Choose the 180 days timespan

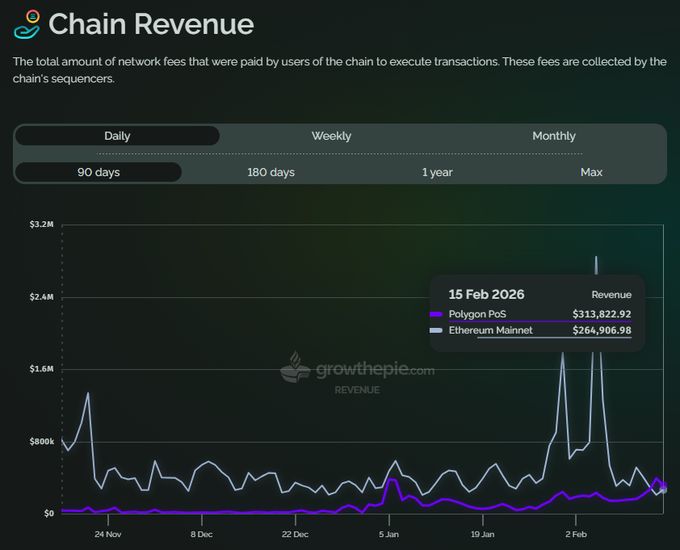(x=271, y=172)
